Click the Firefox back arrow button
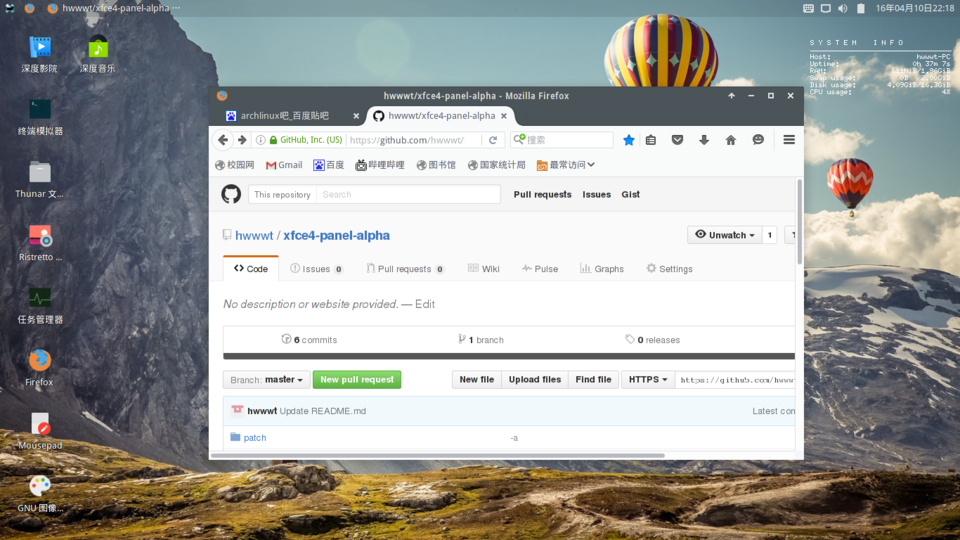This screenshot has width=960, height=540. click(x=223, y=140)
